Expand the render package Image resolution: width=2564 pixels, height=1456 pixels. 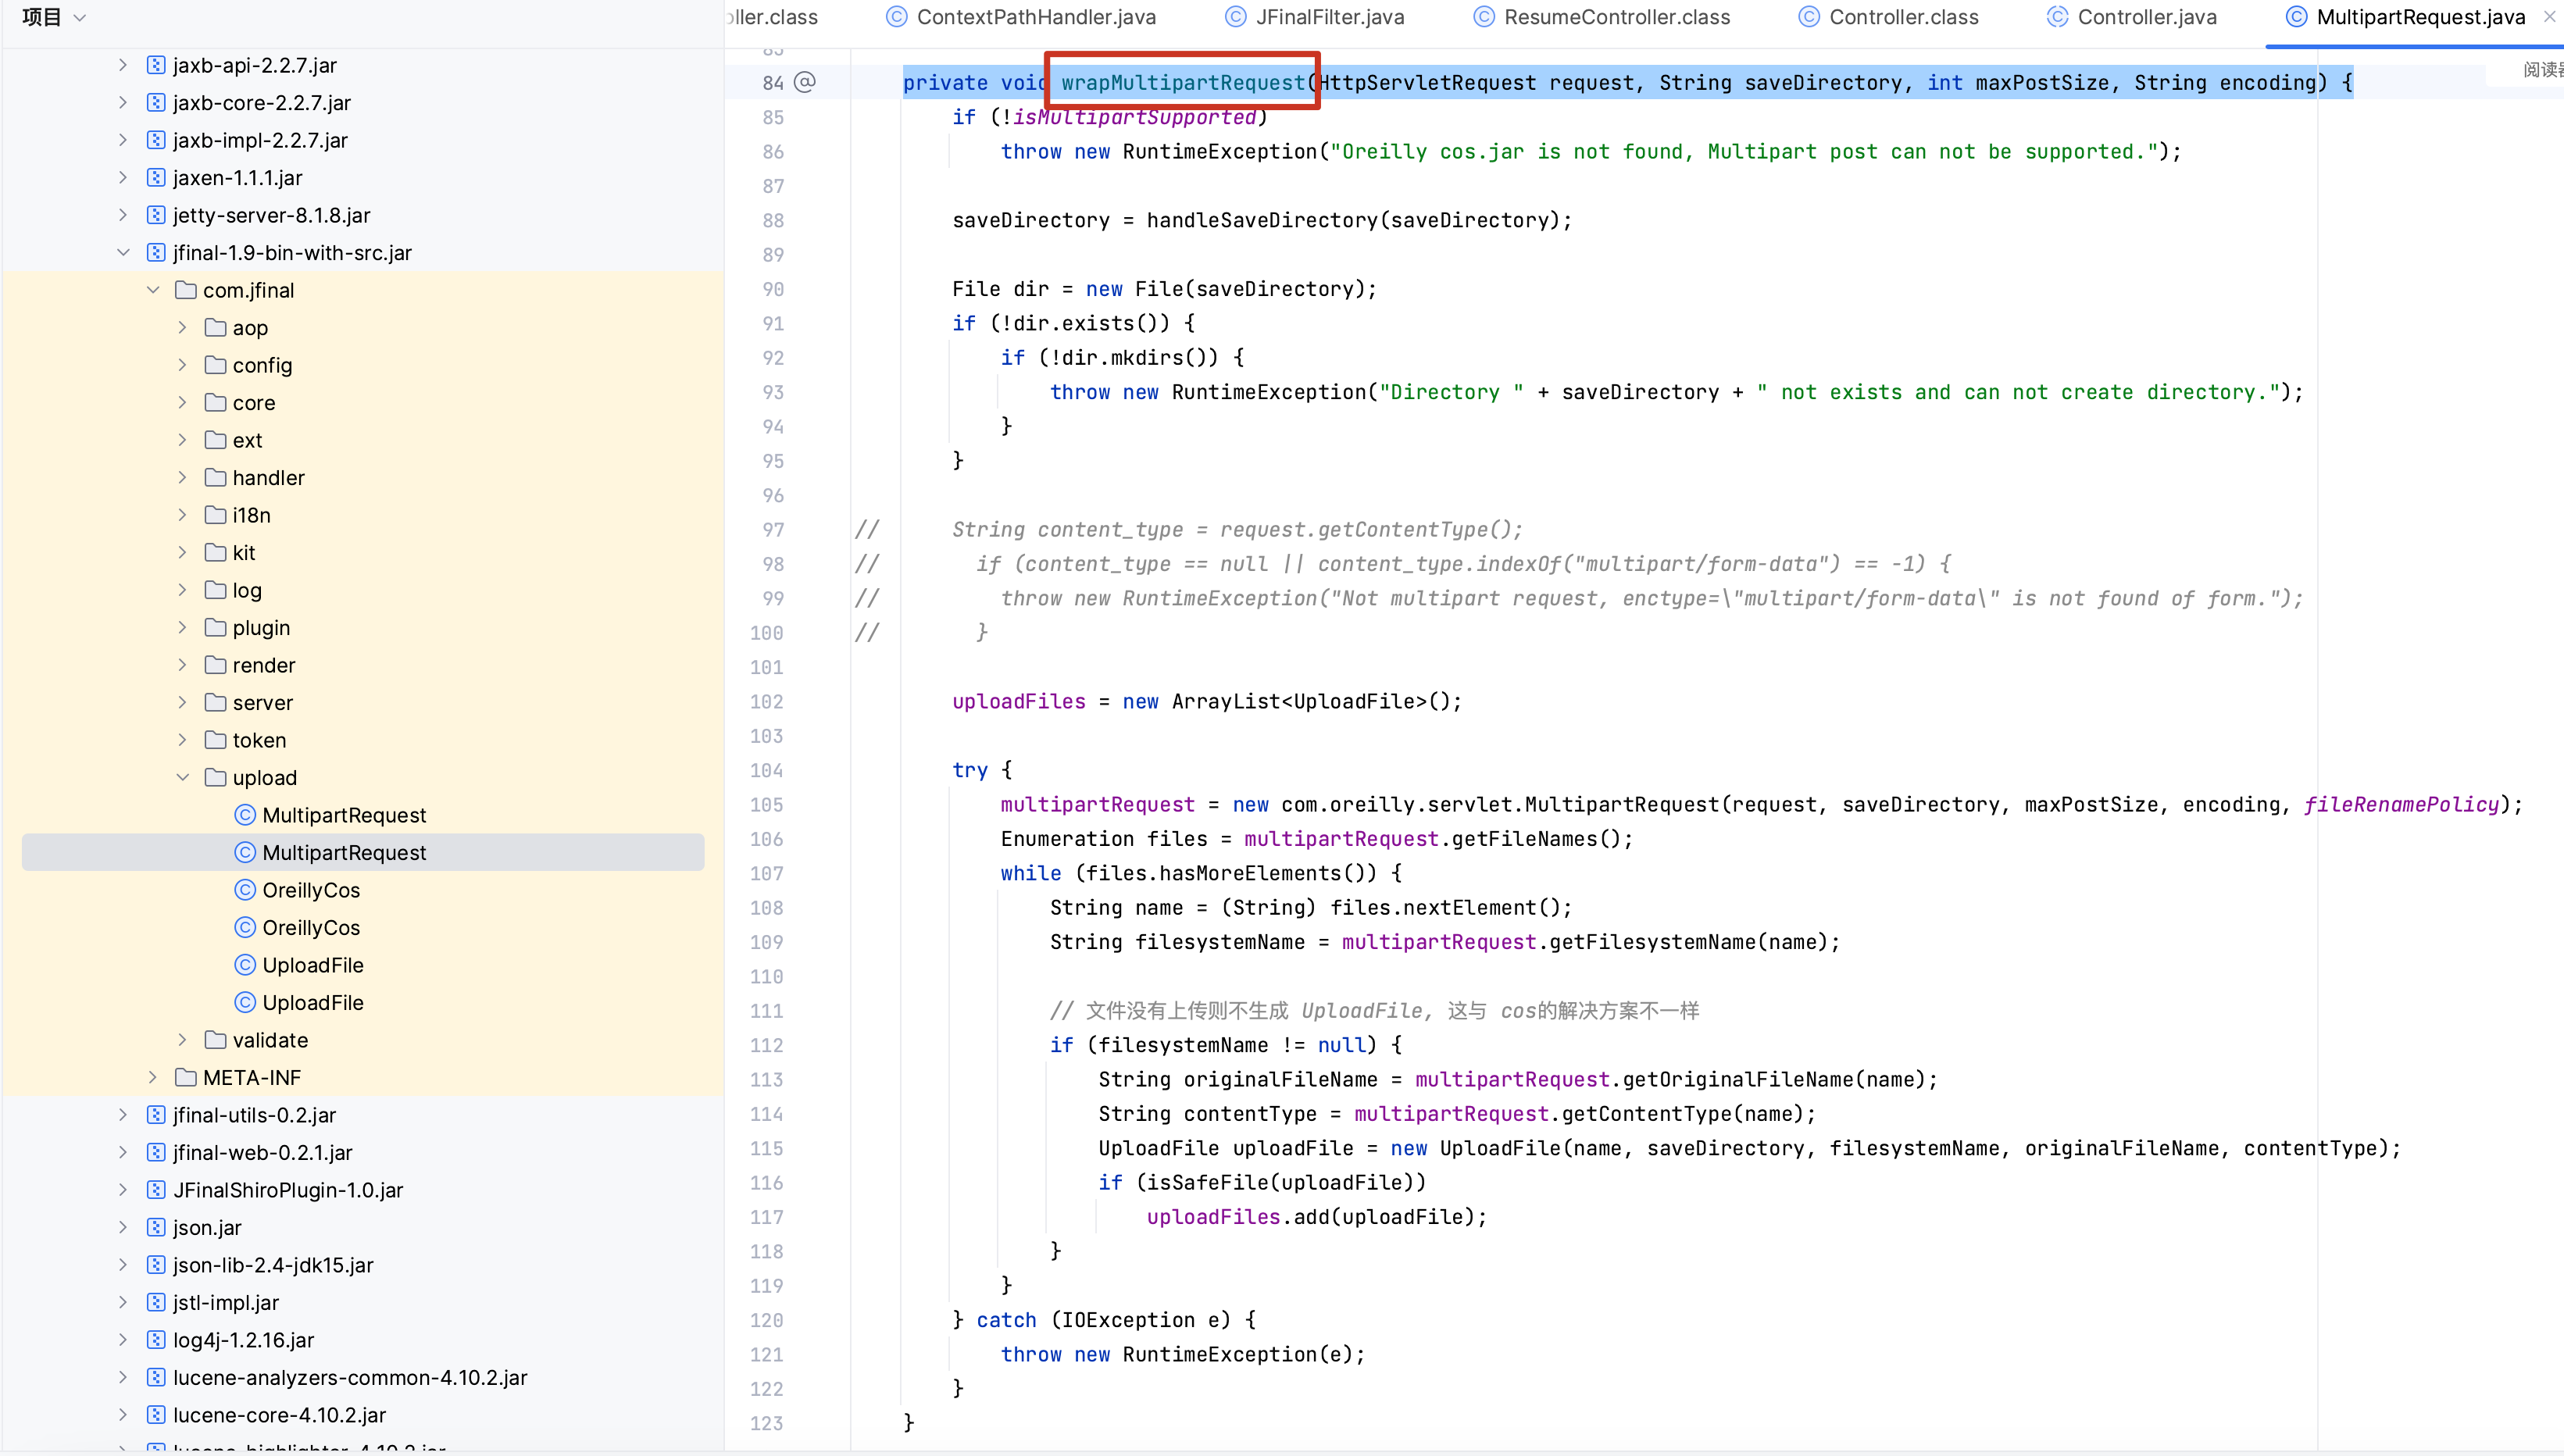182,665
